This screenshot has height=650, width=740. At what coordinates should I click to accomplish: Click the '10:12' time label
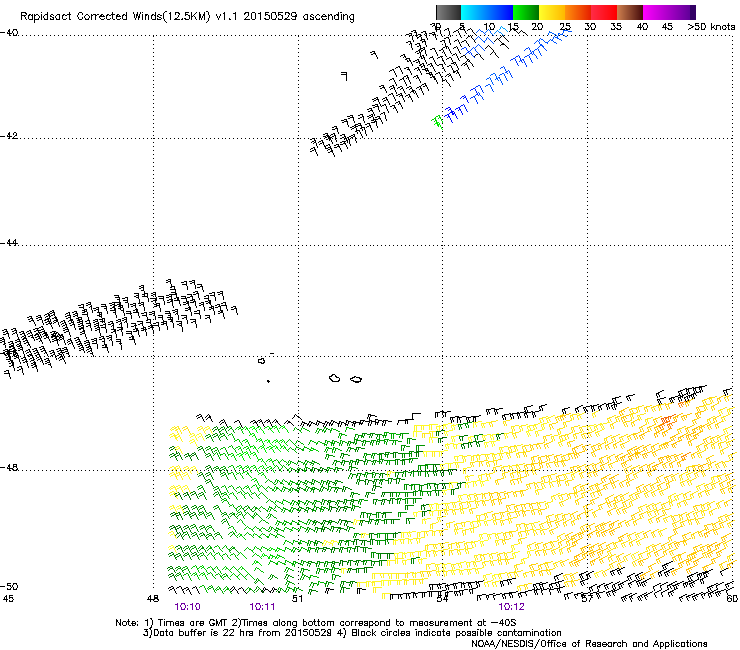[x=512, y=607]
